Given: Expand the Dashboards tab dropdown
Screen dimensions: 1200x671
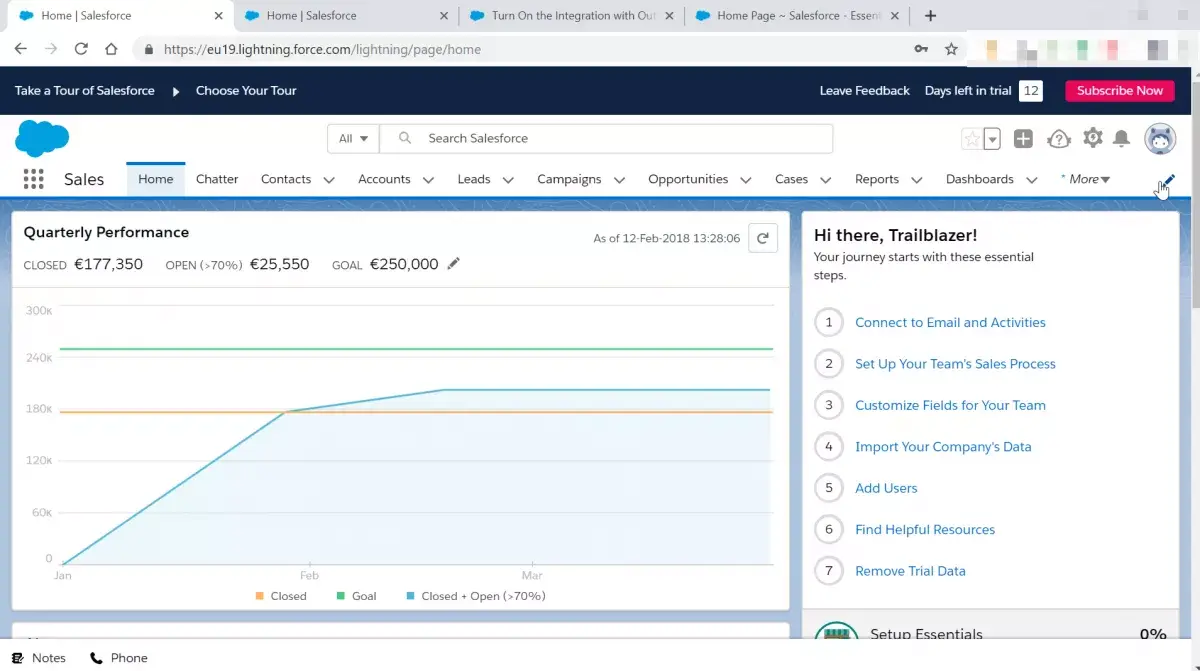Looking at the screenshot, I should pos(1031,180).
